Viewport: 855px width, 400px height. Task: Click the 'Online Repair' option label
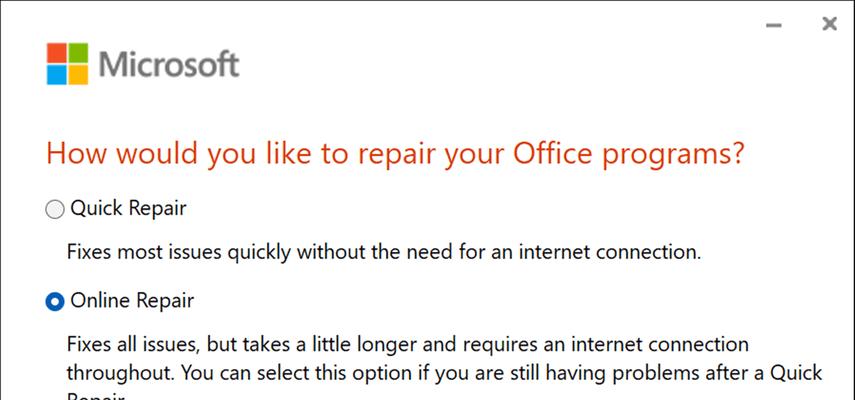[133, 301]
